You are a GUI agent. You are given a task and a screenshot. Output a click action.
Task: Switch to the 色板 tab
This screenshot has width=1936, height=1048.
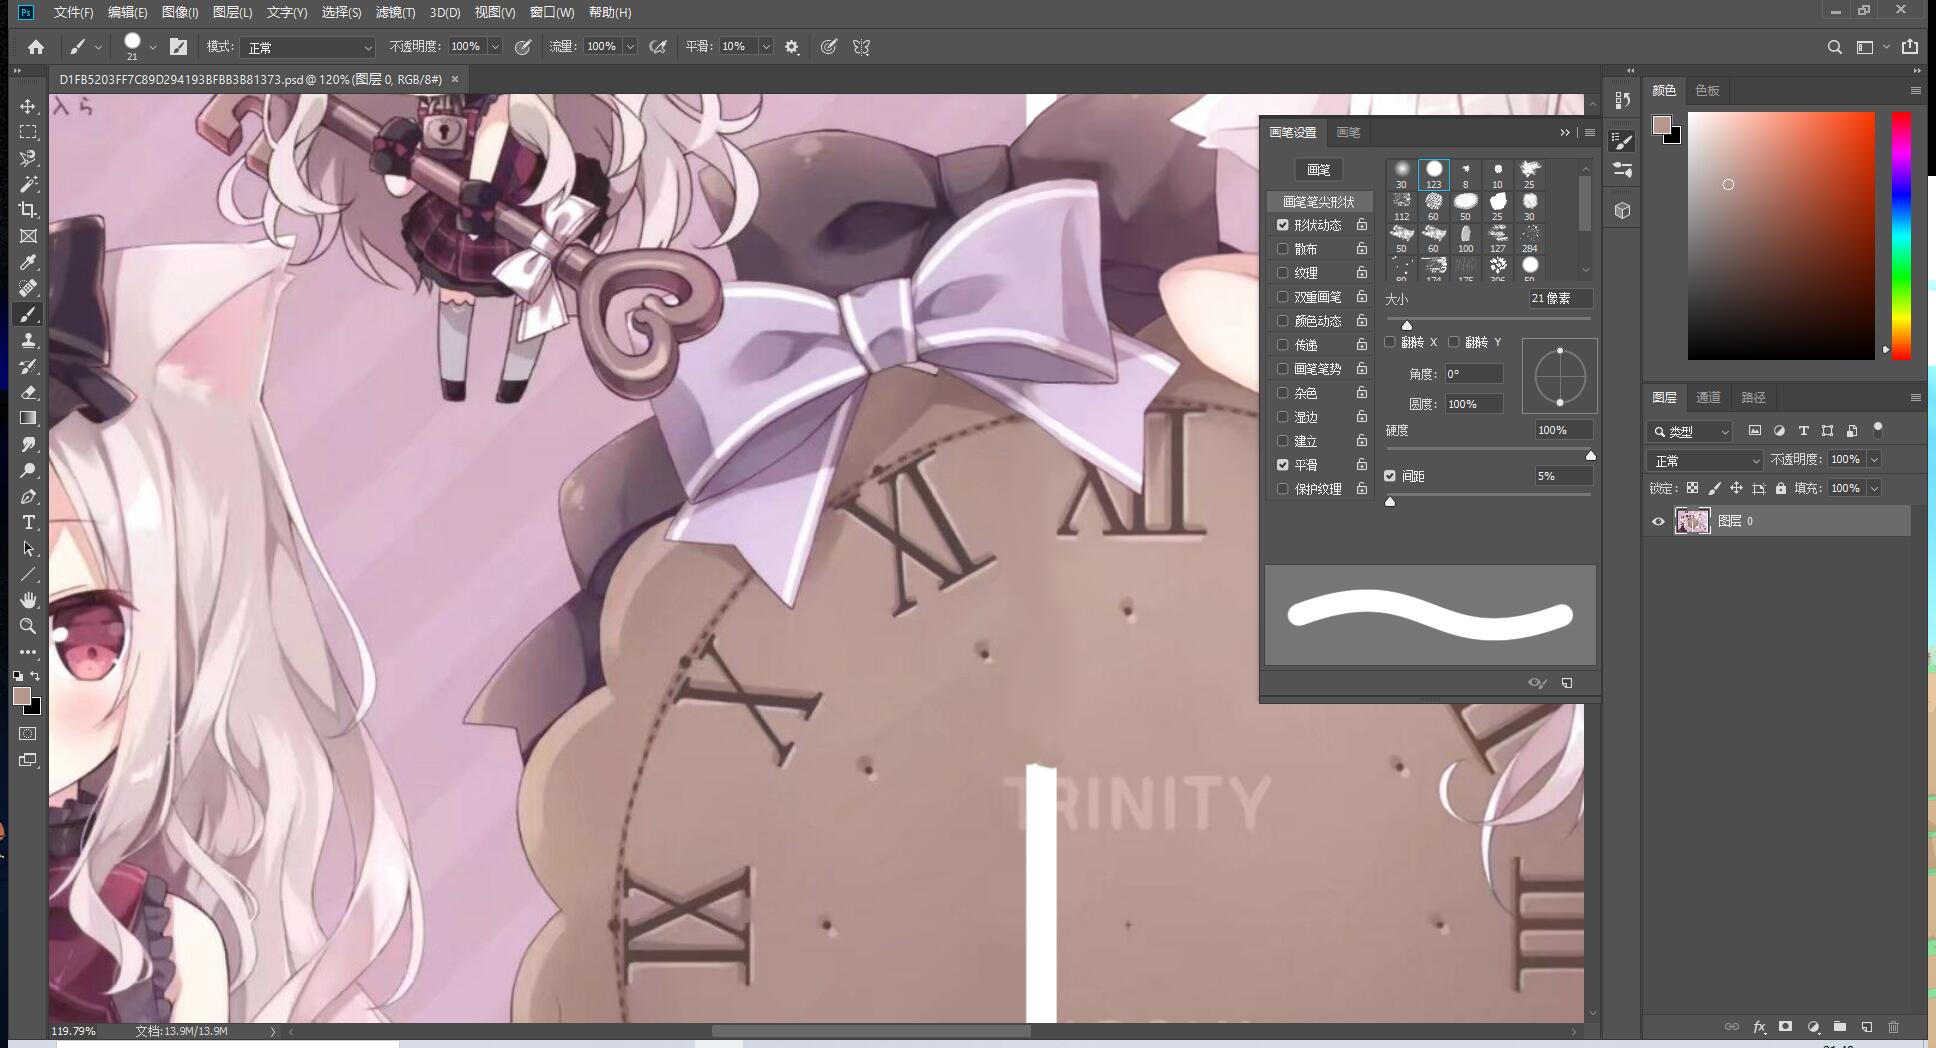[x=1708, y=90]
